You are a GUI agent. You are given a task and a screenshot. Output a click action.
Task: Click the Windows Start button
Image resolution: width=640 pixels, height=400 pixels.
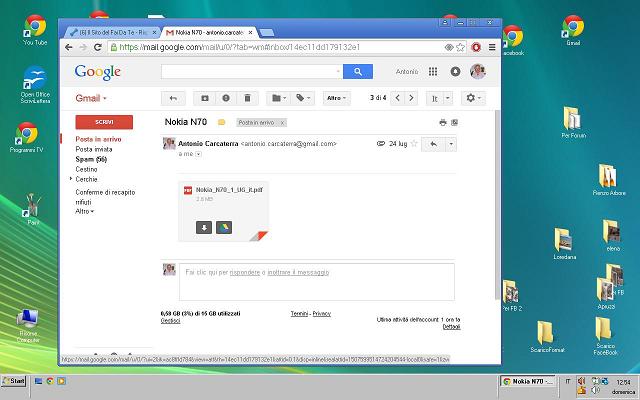[14, 382]
